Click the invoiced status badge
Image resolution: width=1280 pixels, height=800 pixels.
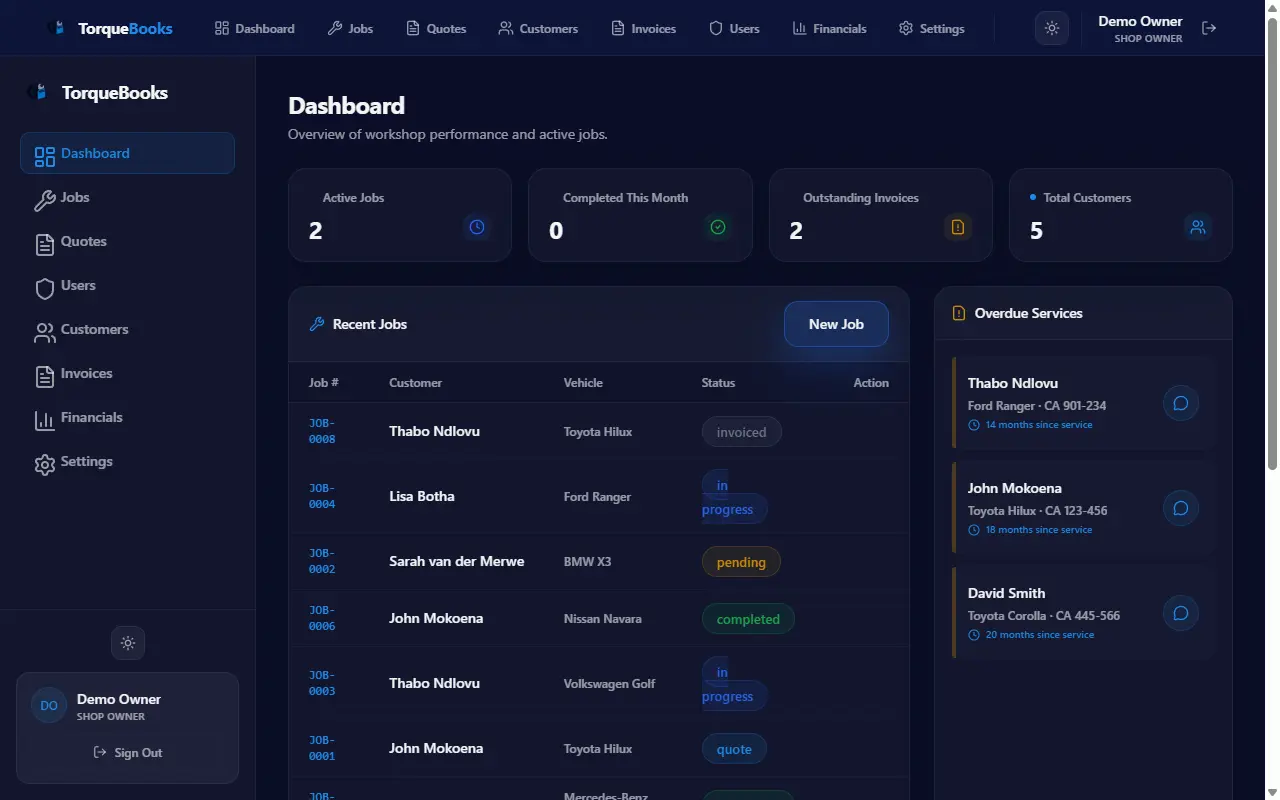pos(742,432)
